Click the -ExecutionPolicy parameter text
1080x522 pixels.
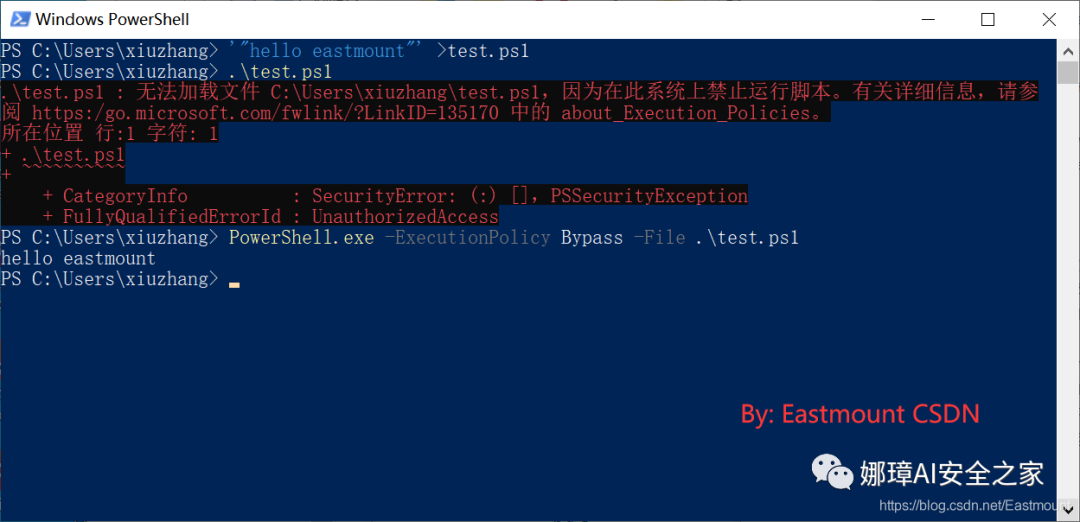tap(468, 238)
